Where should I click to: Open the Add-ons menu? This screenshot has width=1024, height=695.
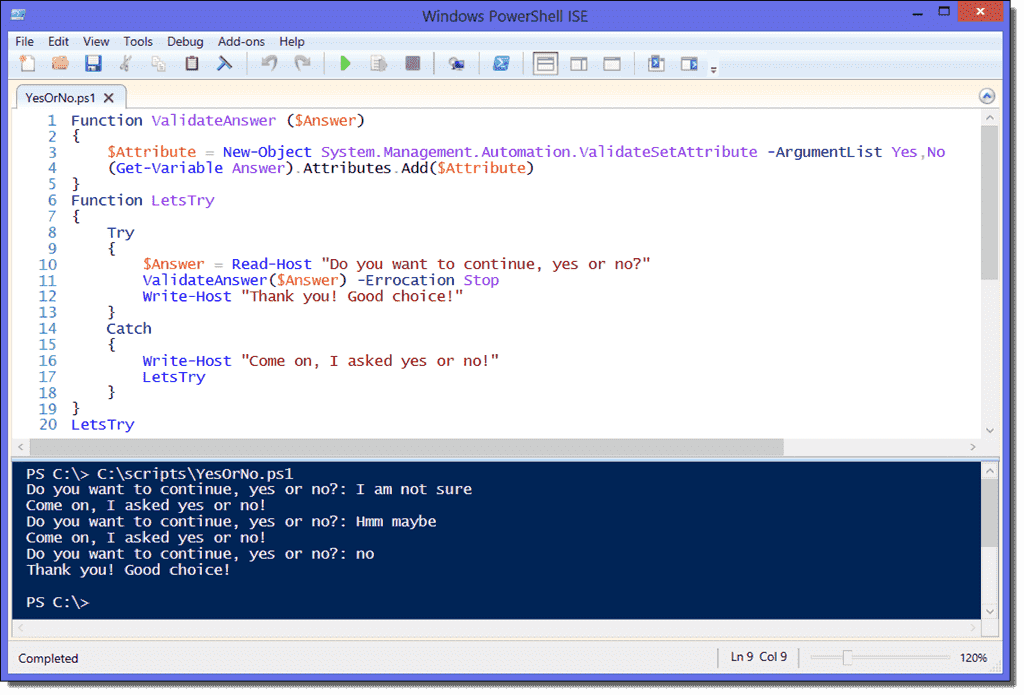pyautogui.click(x=240, y=41)
